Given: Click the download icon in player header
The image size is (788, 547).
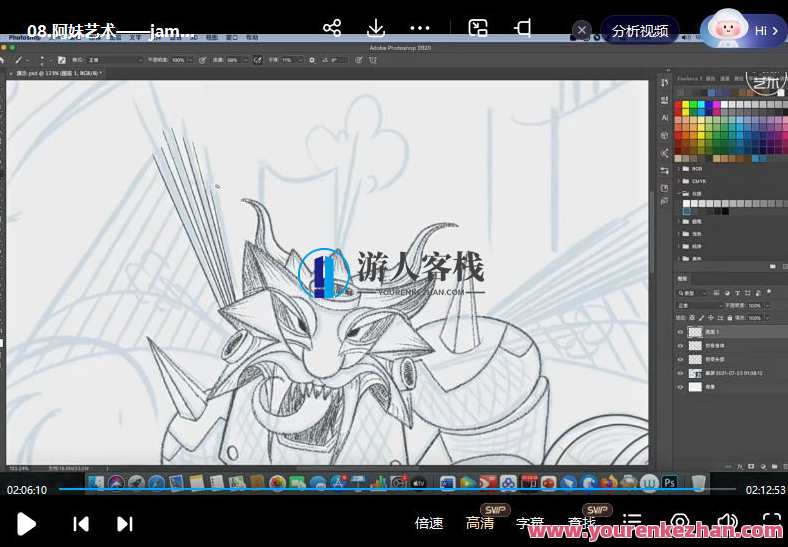Looking at the screenshot, I should tap(375, 29).
